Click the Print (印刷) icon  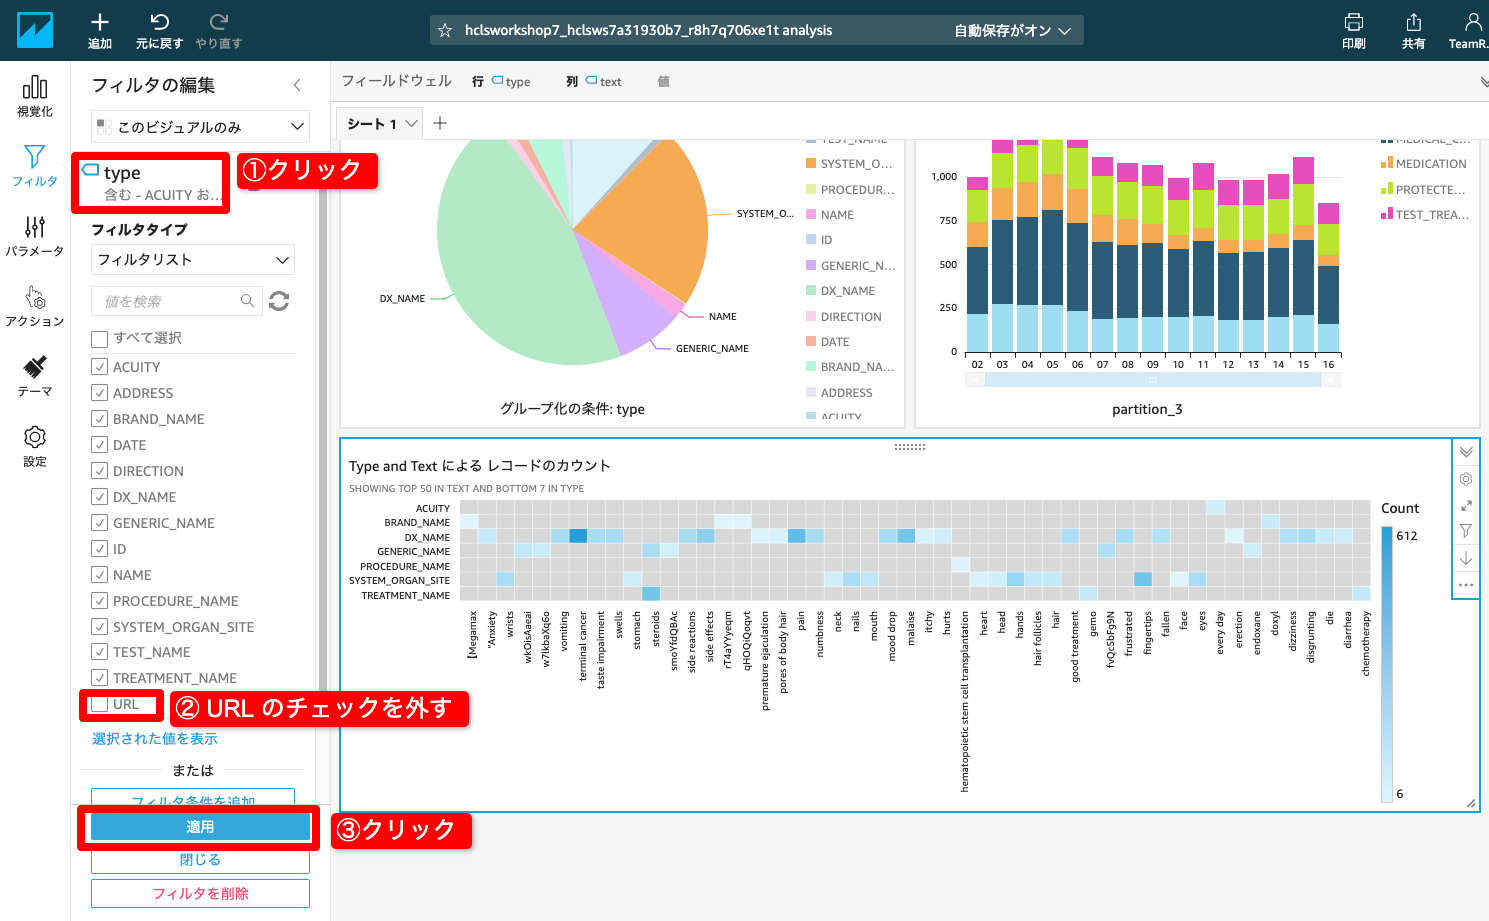[1354, 22]
